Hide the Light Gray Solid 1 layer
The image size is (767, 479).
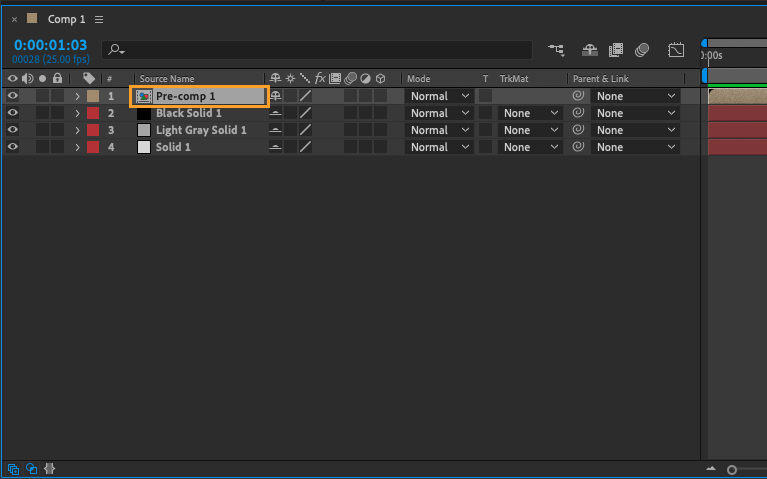[x=12, y=130]
